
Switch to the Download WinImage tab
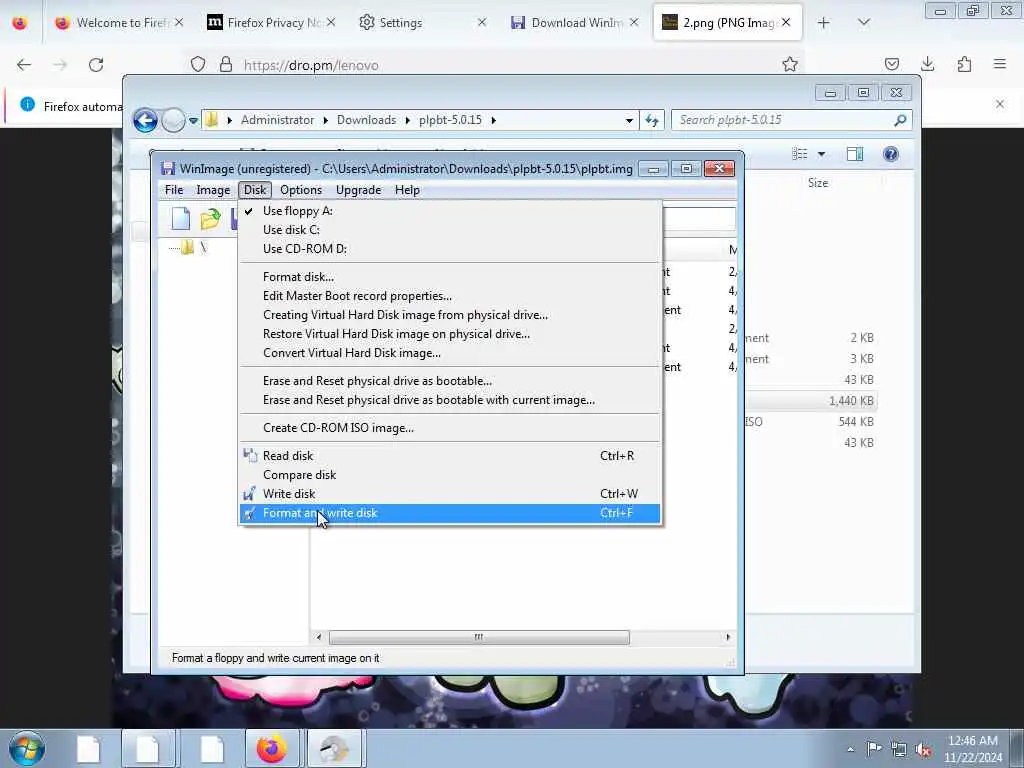[x=575, y=23]
